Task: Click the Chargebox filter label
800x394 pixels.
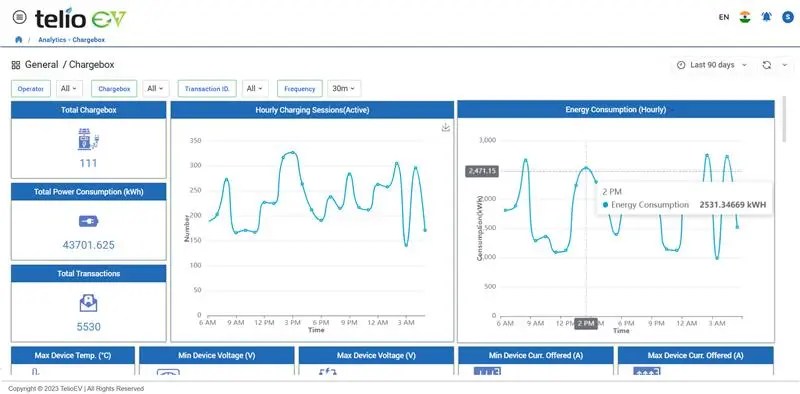Action: click(x=114, y=89)
